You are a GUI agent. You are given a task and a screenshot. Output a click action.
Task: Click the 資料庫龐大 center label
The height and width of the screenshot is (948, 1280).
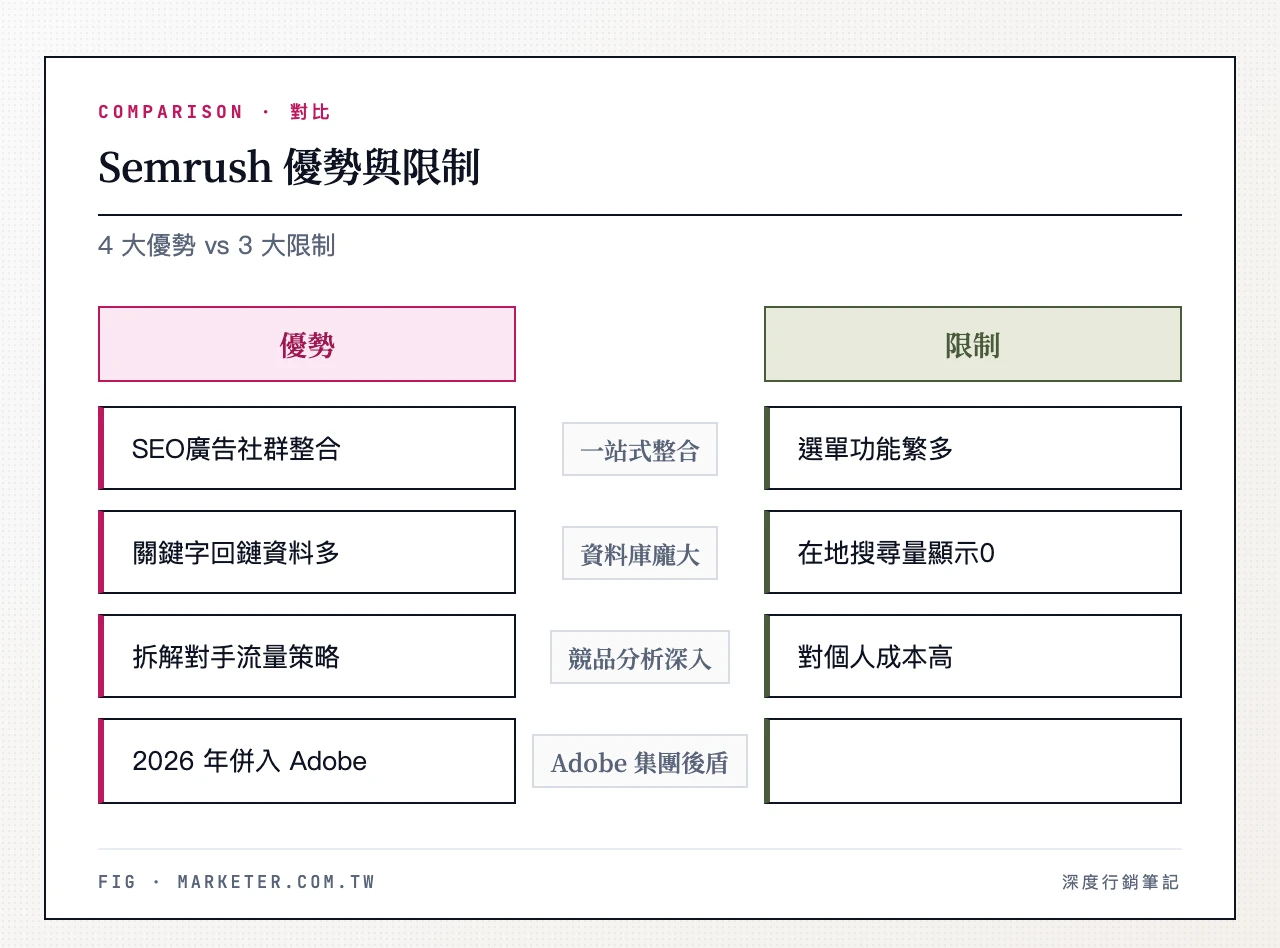click(640, 553)
